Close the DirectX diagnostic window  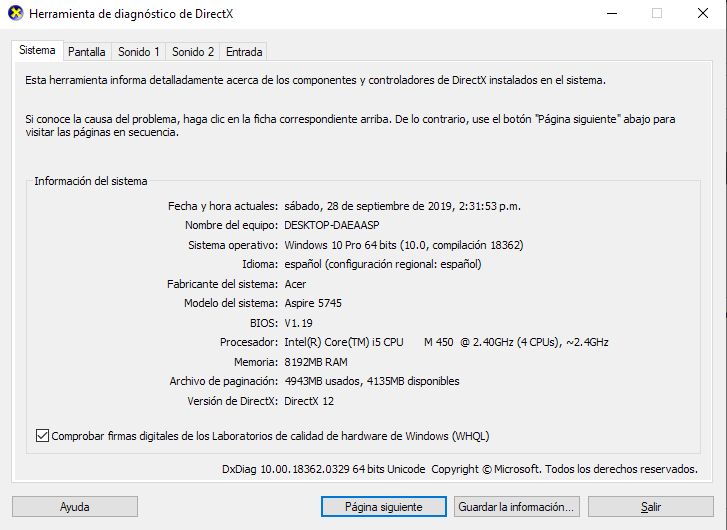point(703,13)
